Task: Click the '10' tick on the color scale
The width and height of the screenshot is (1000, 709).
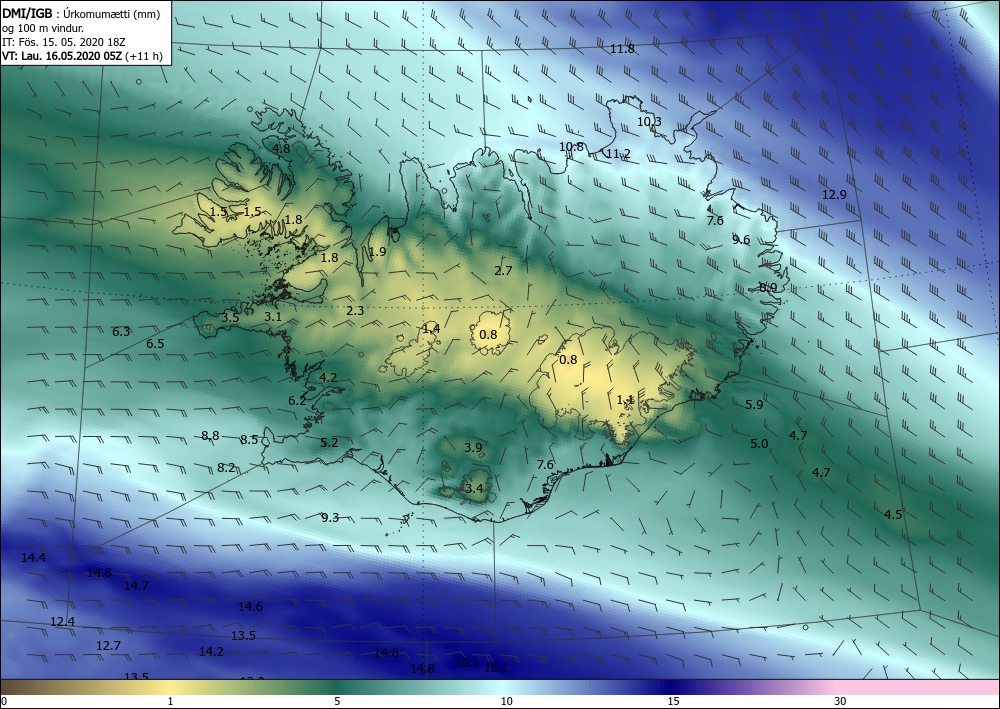Action: click(506, 701)
